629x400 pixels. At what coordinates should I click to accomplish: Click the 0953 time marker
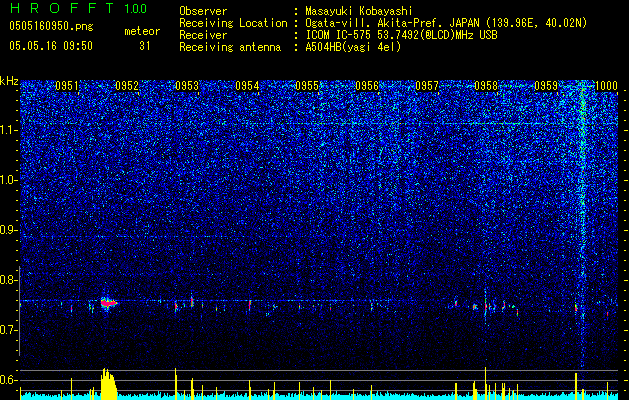(187, 86)
